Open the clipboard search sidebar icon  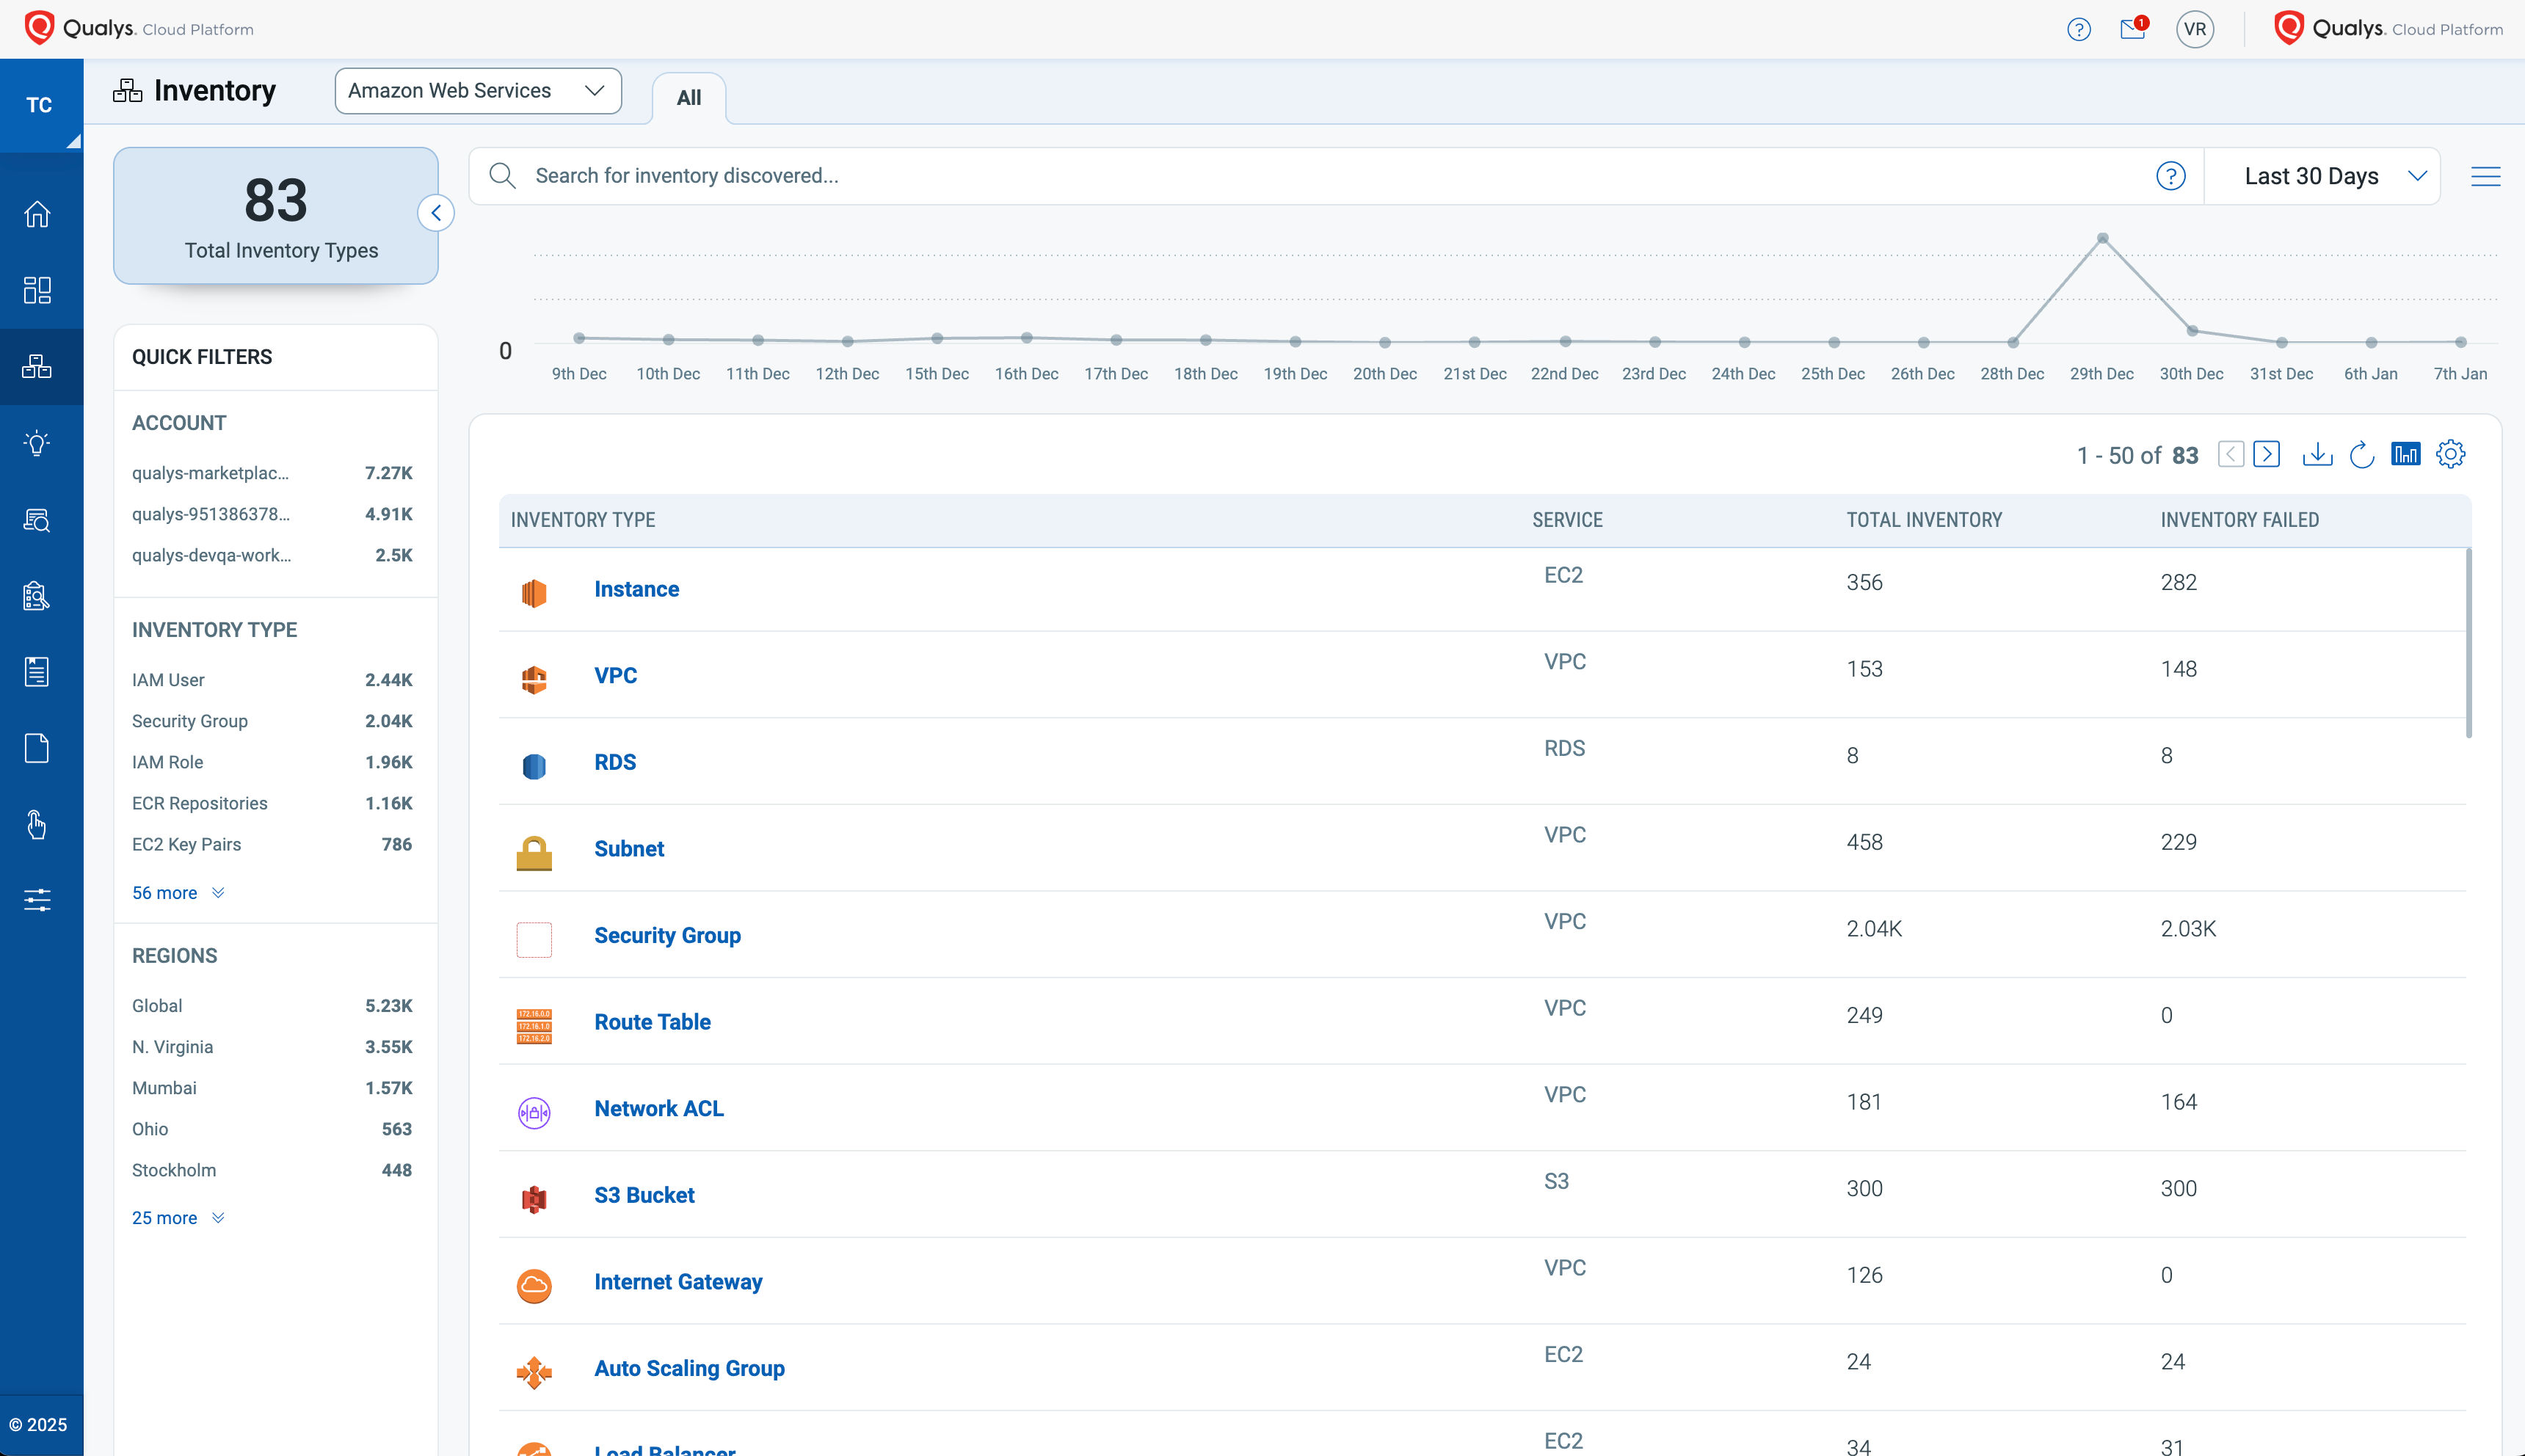coord(37,596)
